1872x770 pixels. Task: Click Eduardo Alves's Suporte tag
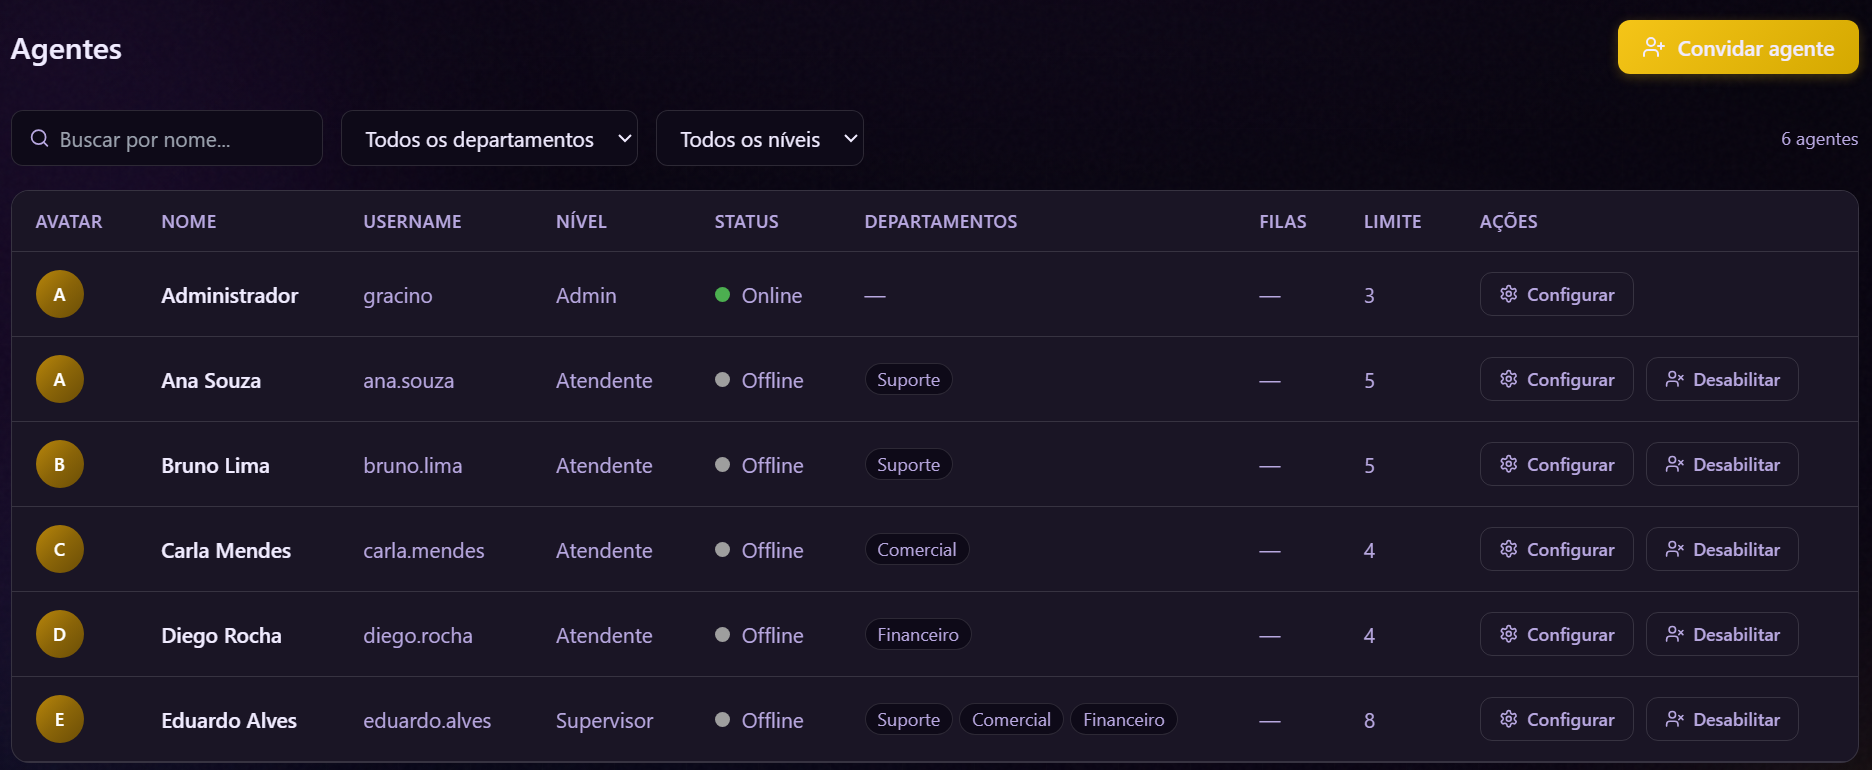coord(908,720)
